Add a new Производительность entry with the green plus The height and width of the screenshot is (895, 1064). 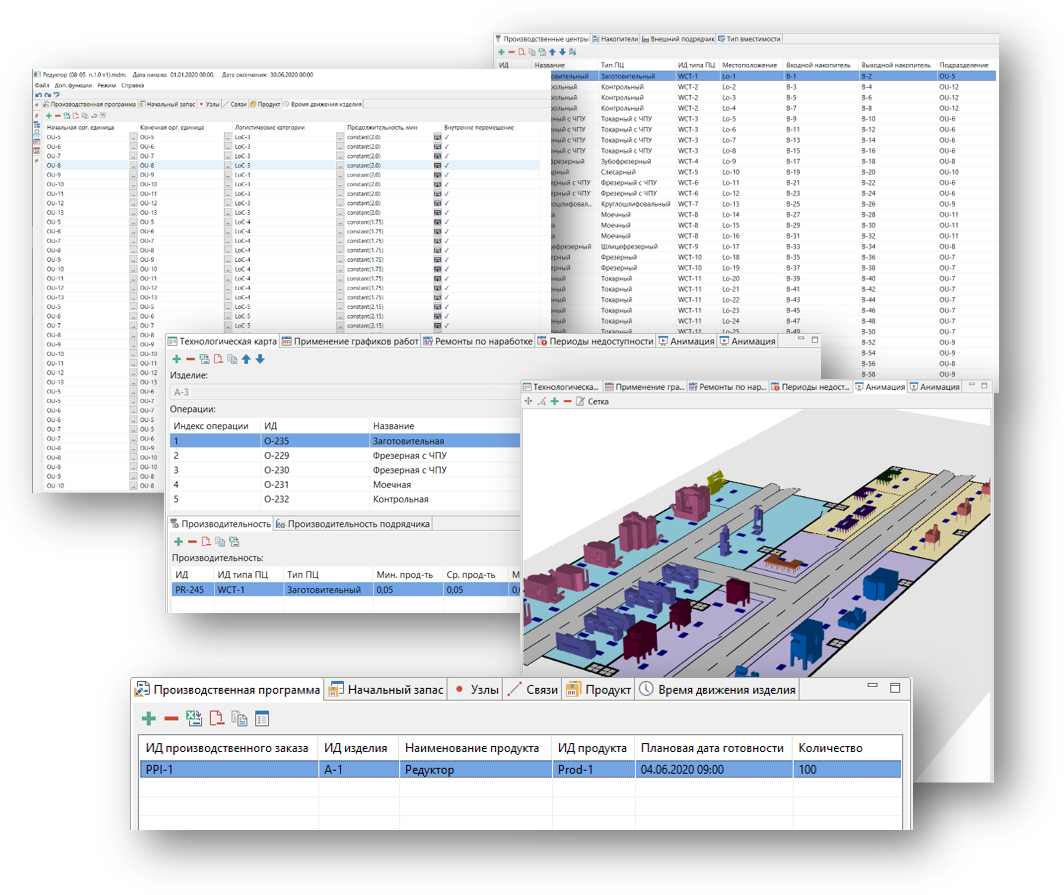[x=178, y=541]
